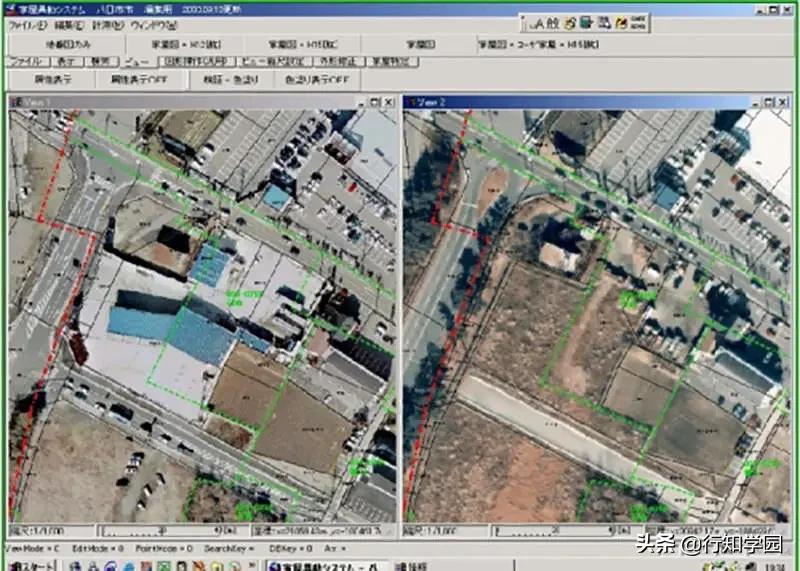This screenshot has width=800, height=571.
Task: Open the ファイル(F) menu
Action: [x=28, y=26]
